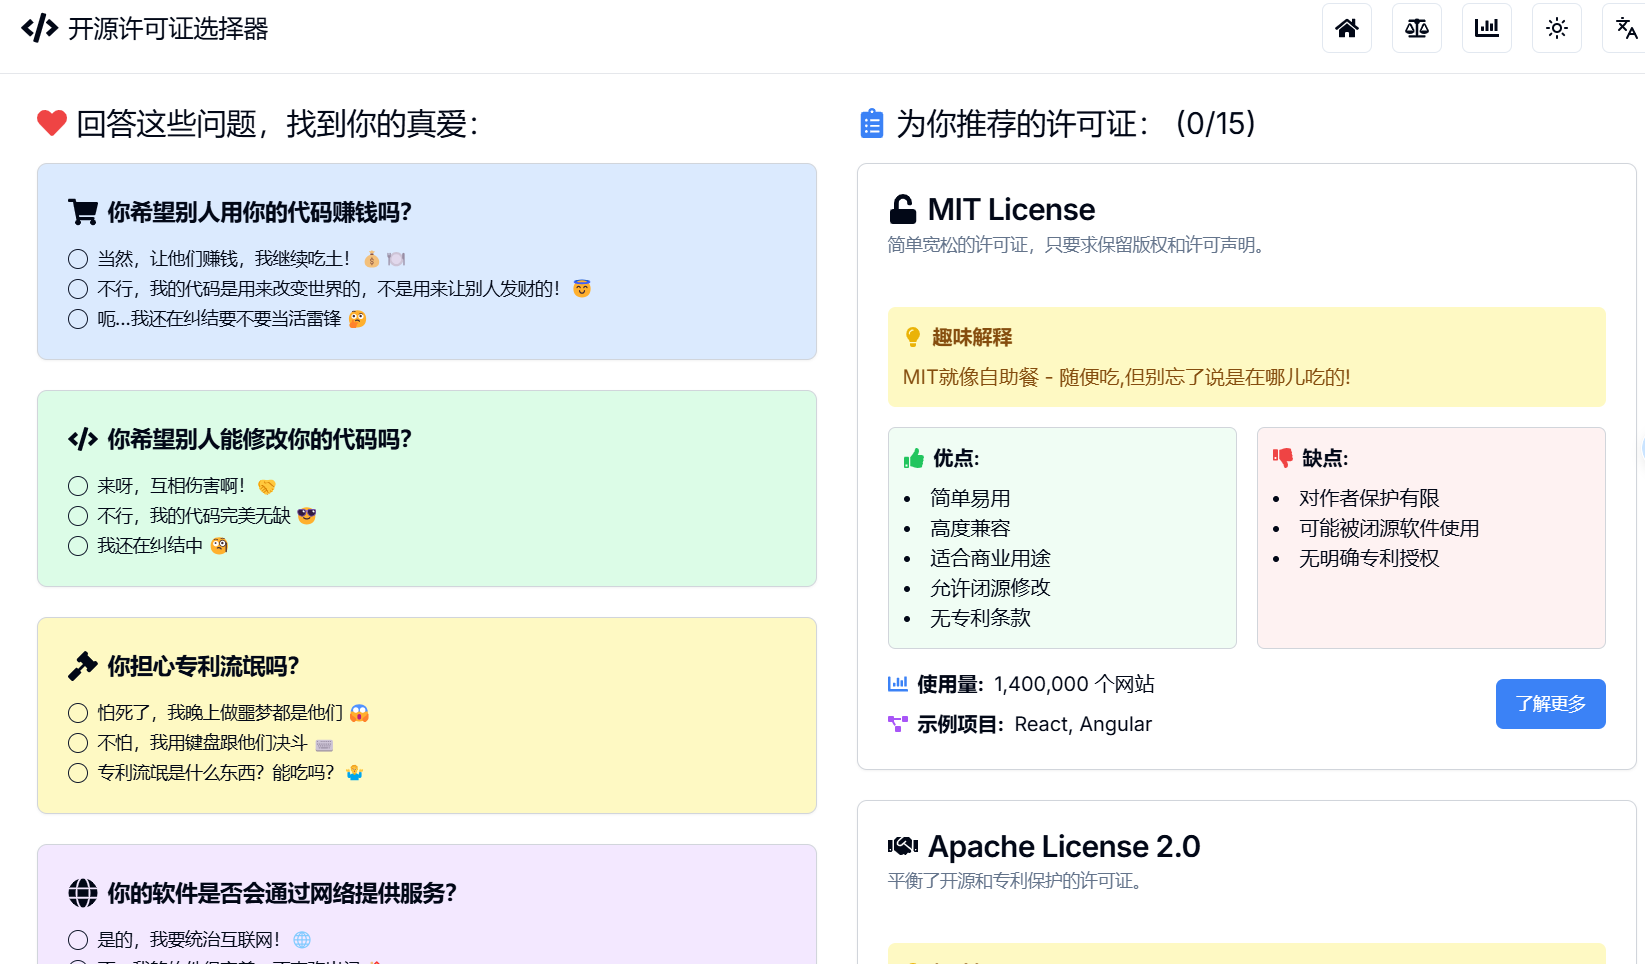Image resolution: width=1645 pixels, height=964 pixels.
Task: Click the code brackets logo icon
Action: point(40,28)
